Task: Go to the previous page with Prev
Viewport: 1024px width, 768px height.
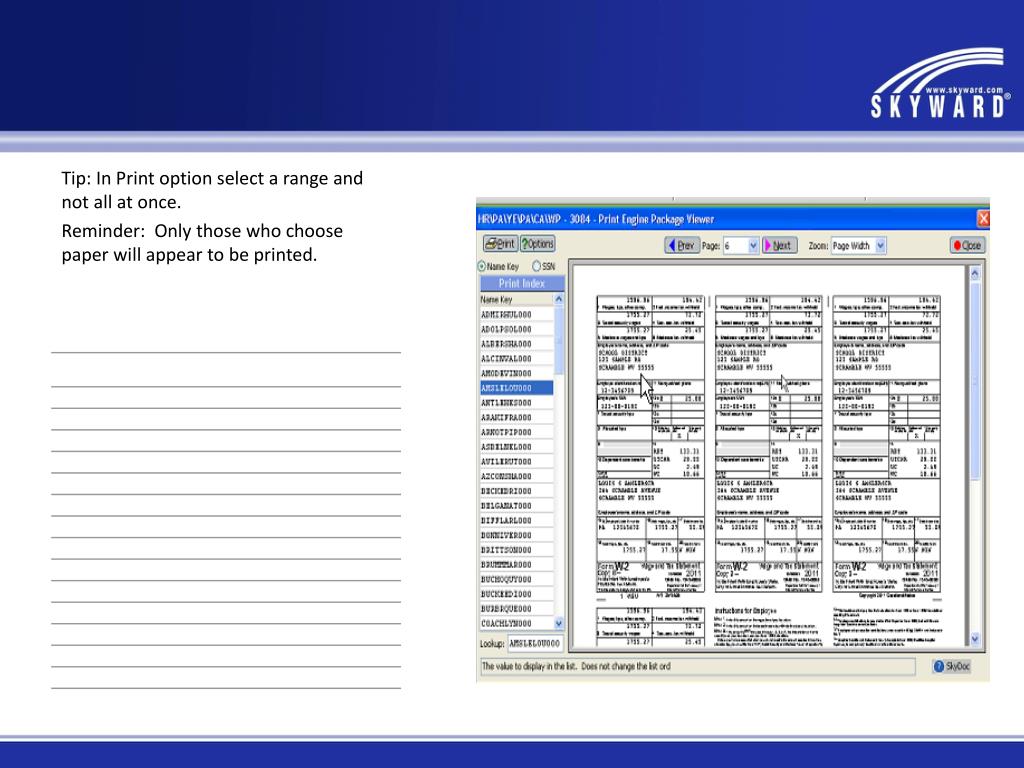Action: (682, 246)
